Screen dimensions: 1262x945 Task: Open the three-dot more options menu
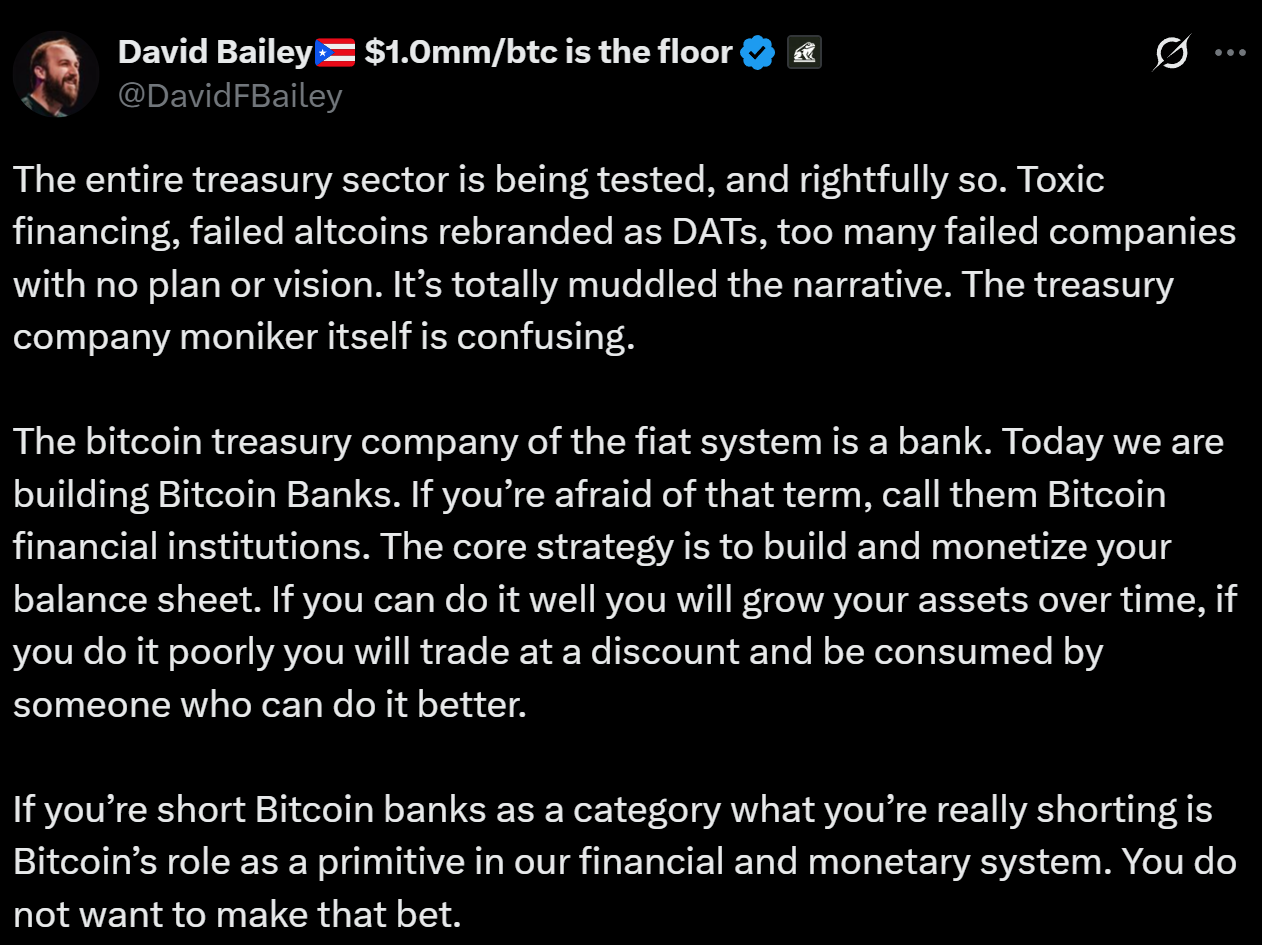[1229, 54]
